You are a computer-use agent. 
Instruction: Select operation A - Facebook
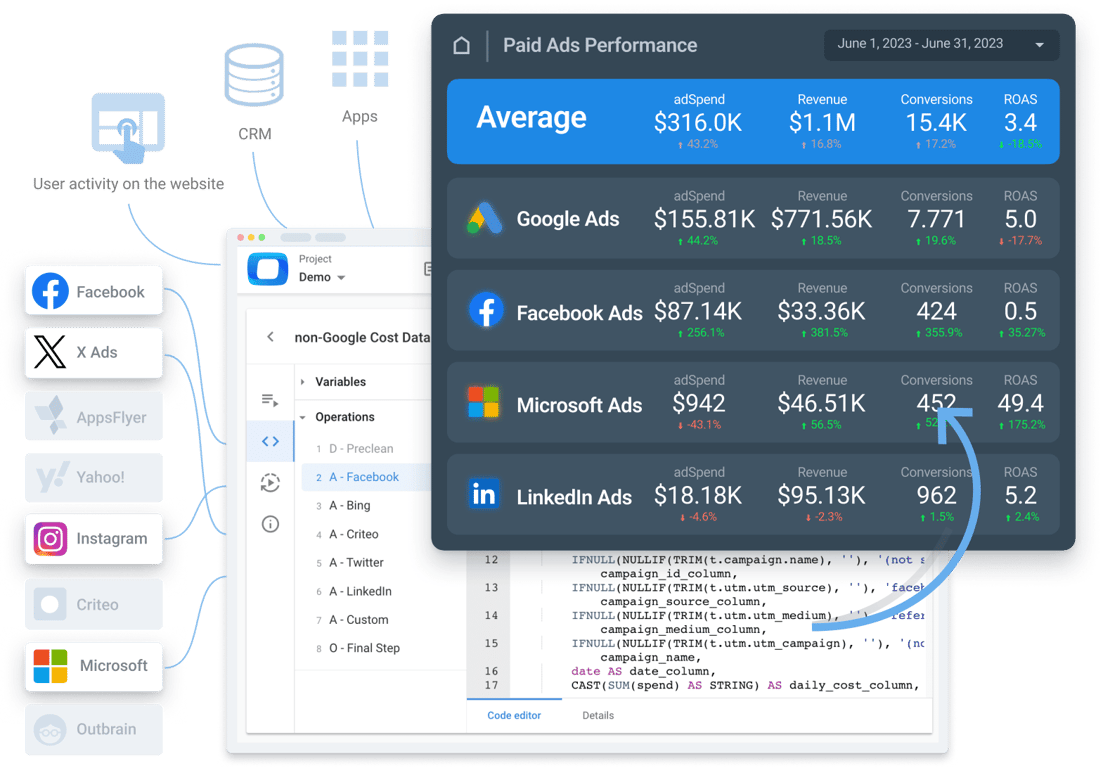pyautogui.click(x=366, y=477)
